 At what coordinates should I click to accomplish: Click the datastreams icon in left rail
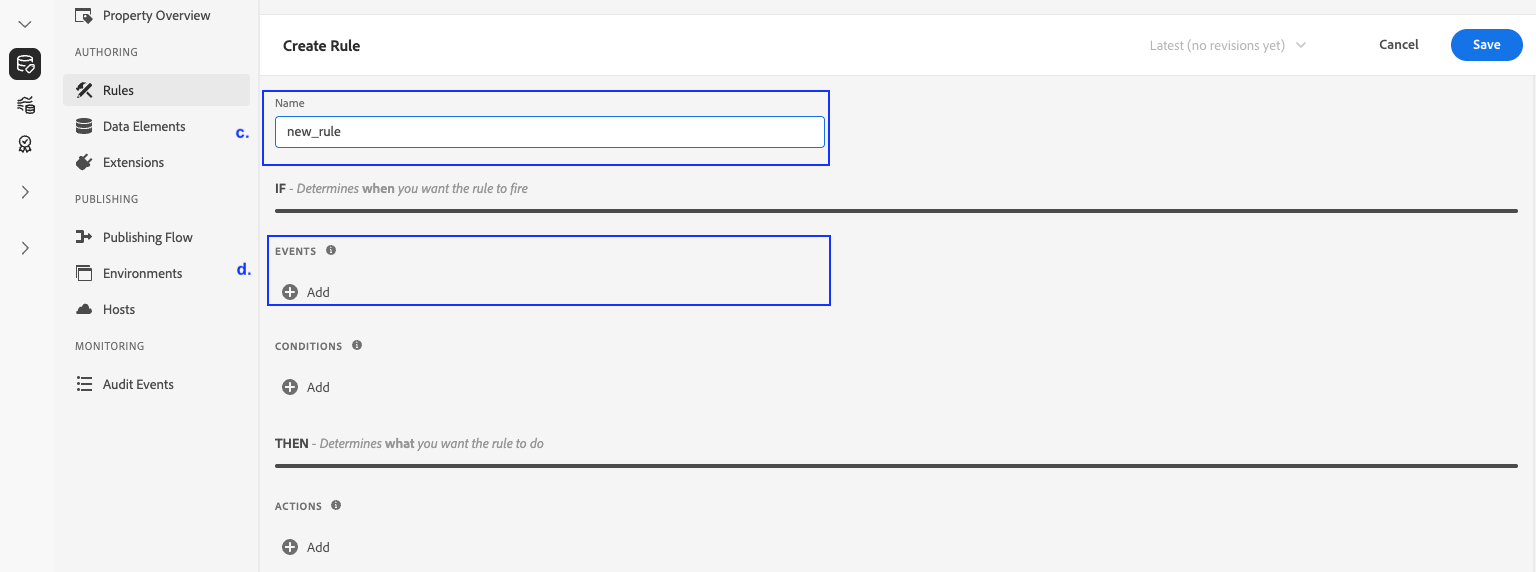point(25,105)
